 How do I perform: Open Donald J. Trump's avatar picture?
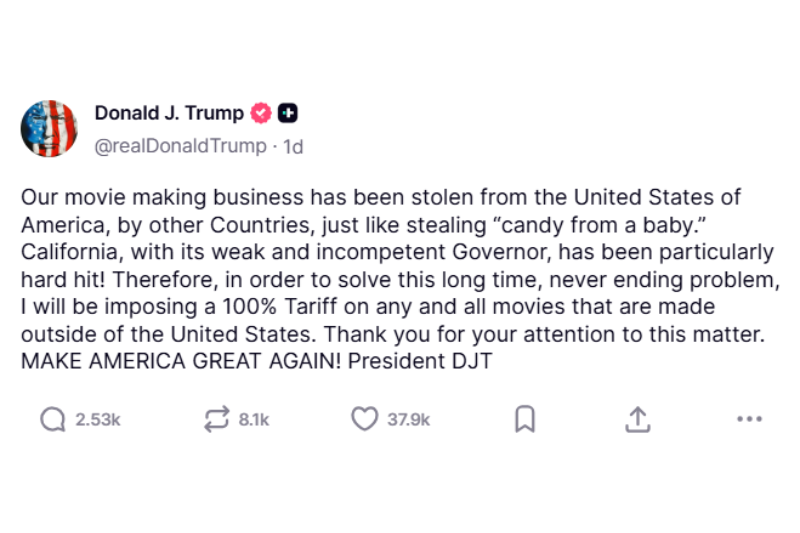point(49,129)
